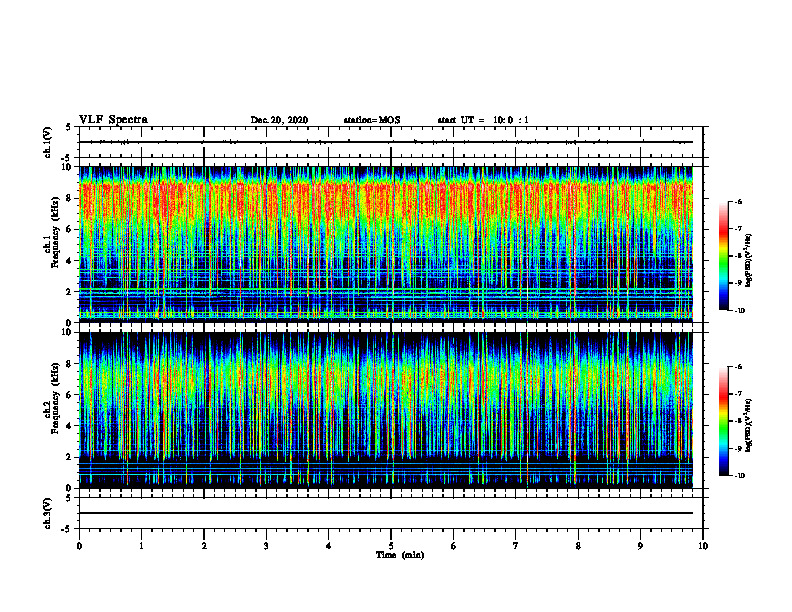Screen dimensions: 792x612
Task: Select the ch.1 "Frequency (kHz)" axis label
Action: tap(55, 232)
